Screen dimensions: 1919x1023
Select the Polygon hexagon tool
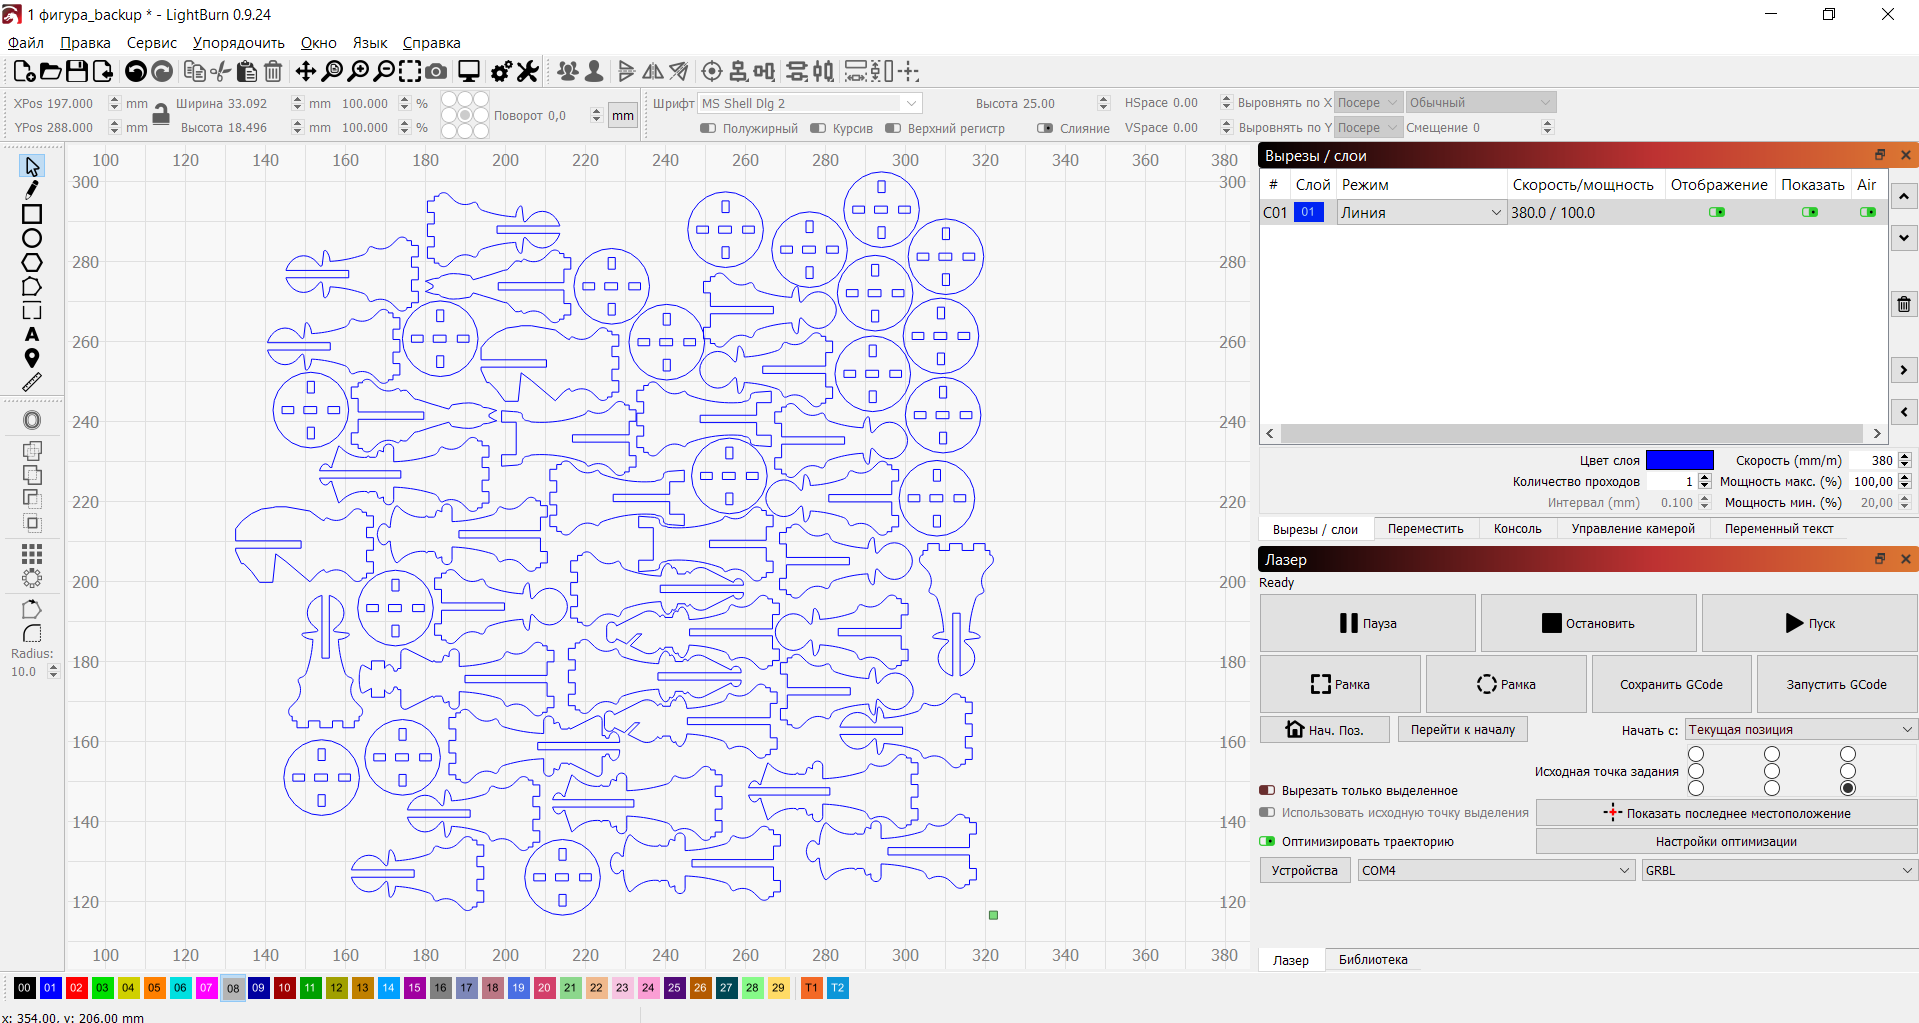32,262
